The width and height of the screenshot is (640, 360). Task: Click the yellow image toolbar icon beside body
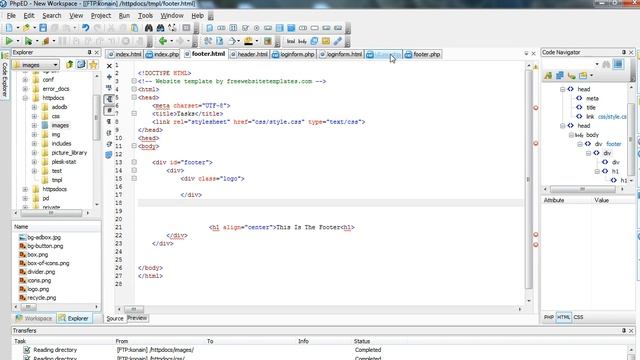(x=326, y=41)
